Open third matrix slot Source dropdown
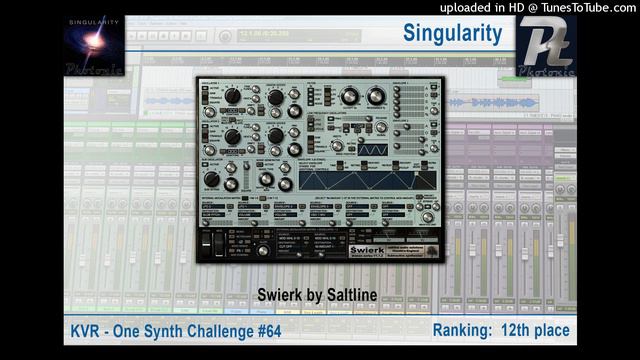Screen dimensions: 640x360 285,207
